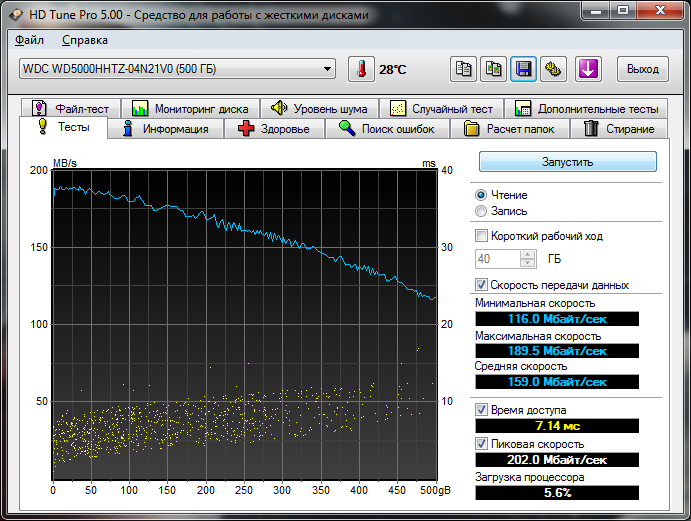Click the Additional tests icon
The height and width of the screenshot is (521, 691).
click(523, 108)
